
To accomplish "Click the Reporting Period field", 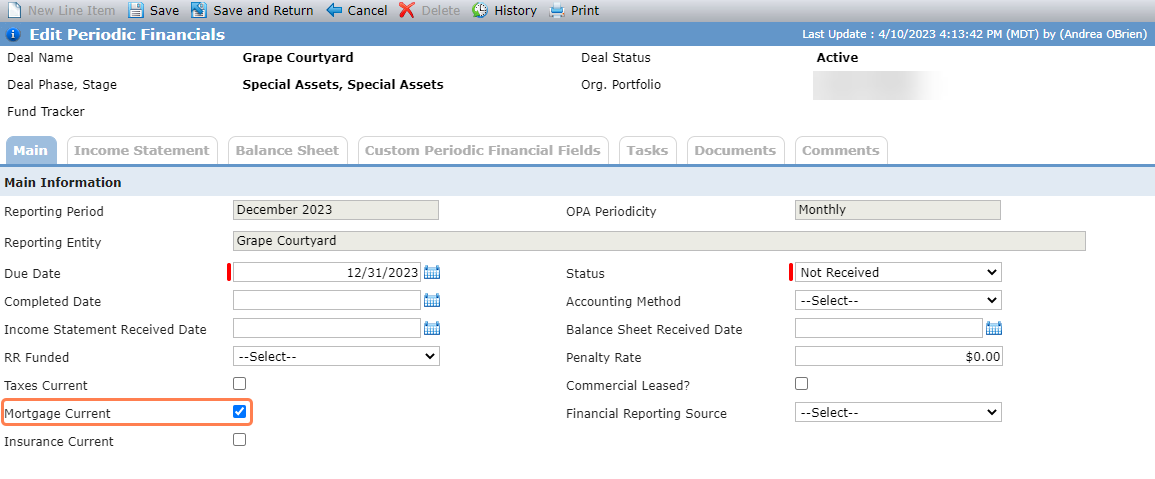I will [336, 210].
